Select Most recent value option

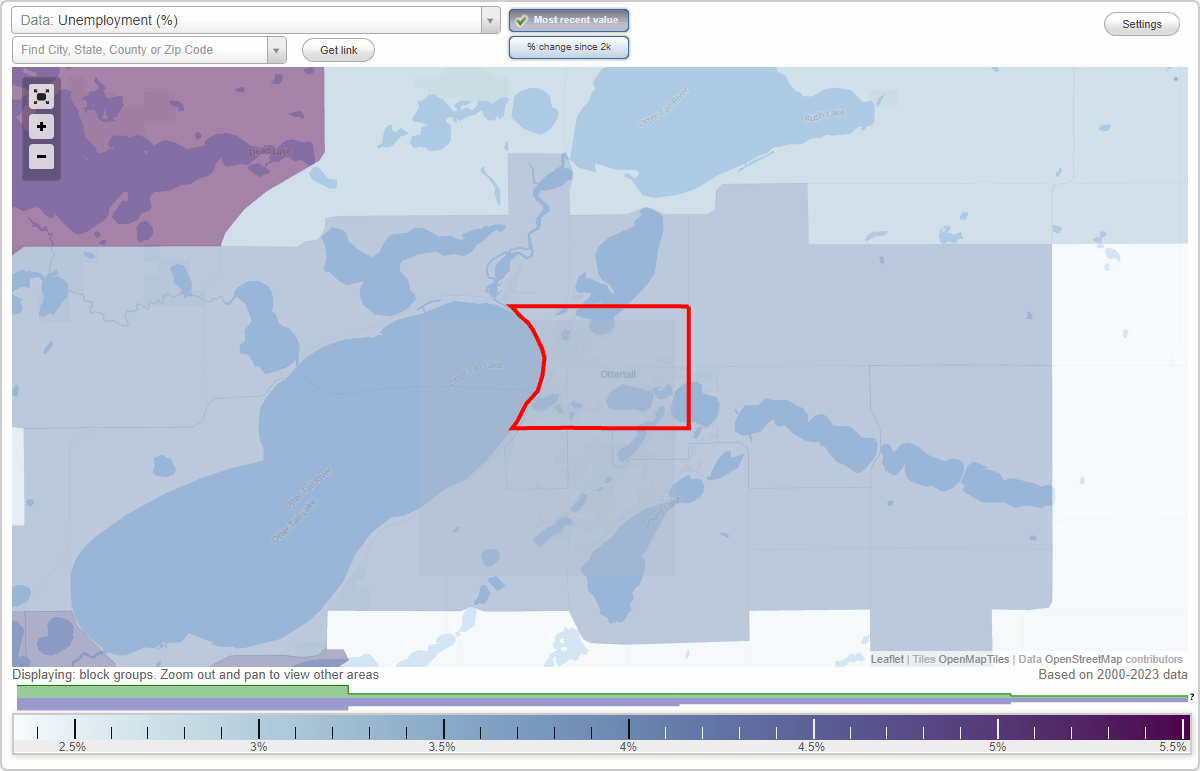coord(569,20)
